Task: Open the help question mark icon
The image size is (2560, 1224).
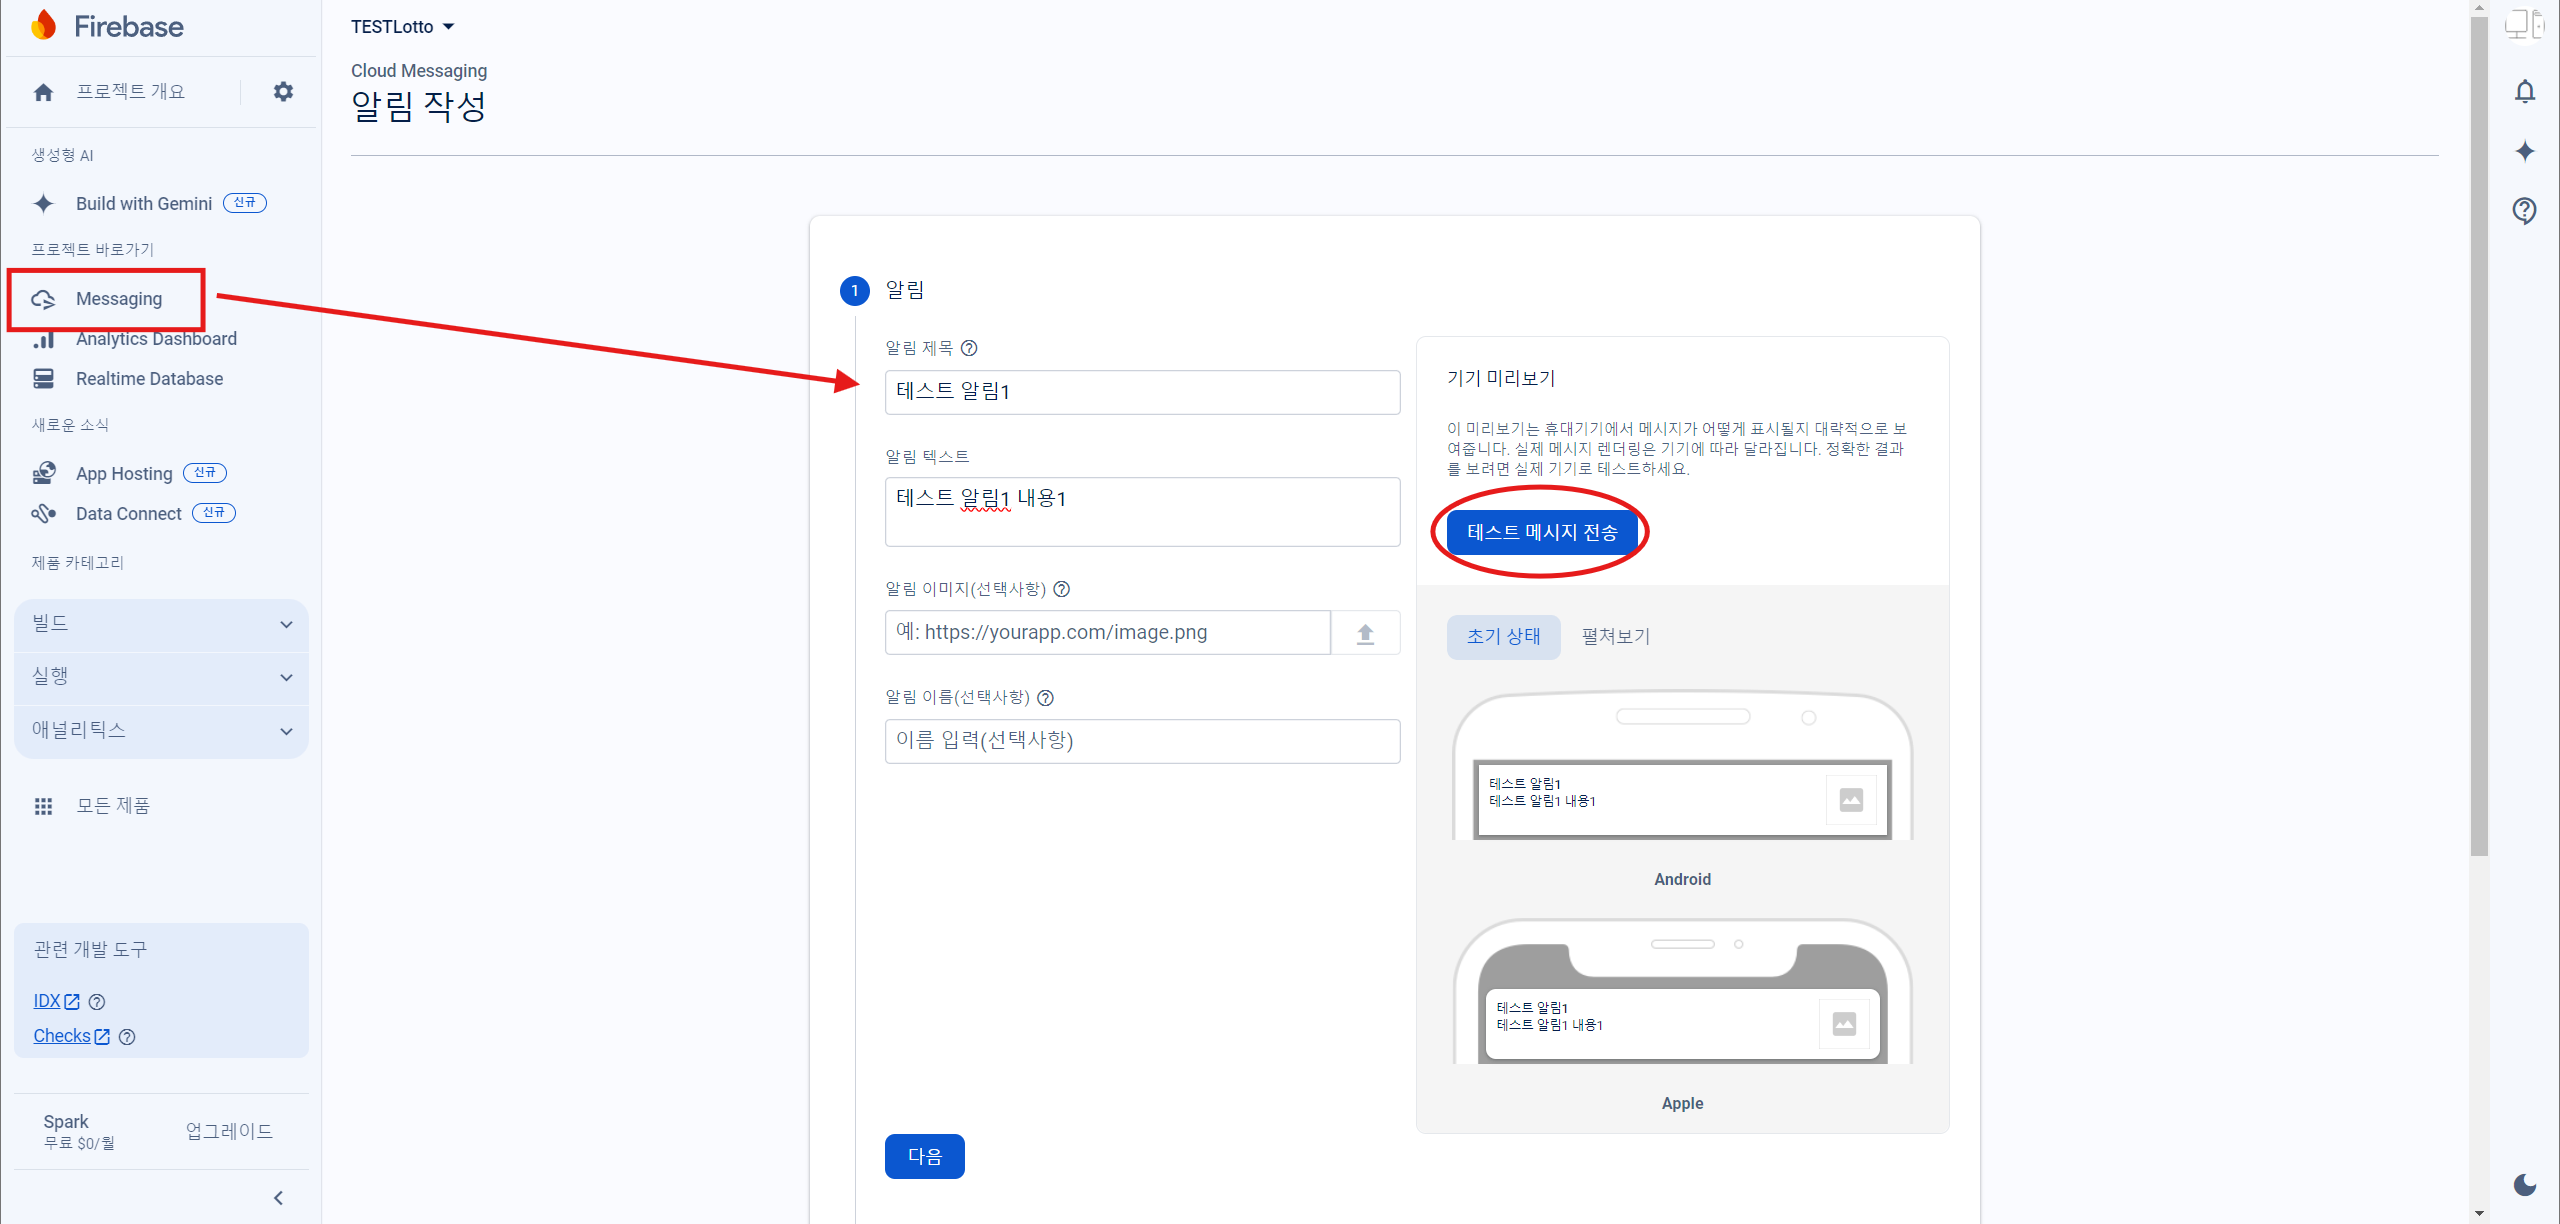Action: click(x=2524, y=210)
